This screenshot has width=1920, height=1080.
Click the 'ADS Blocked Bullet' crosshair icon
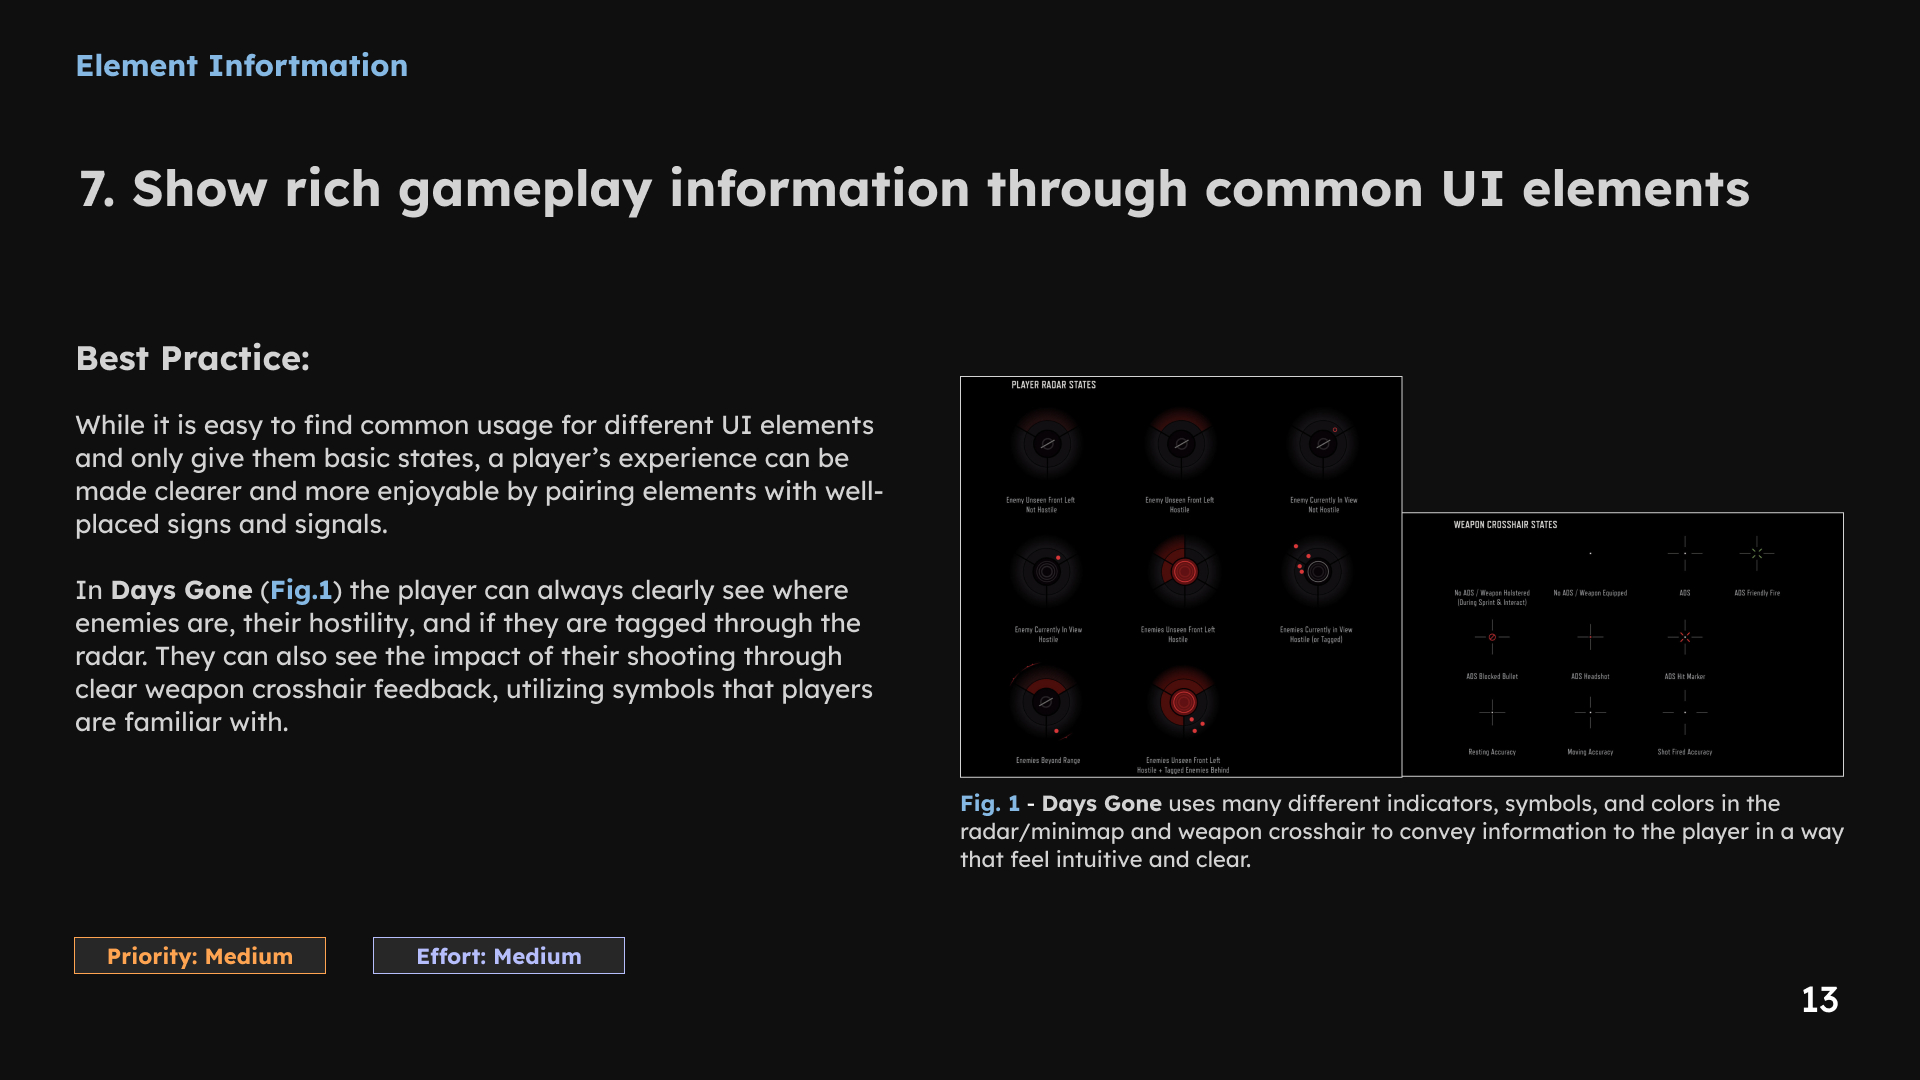click(x=1492, y=637)
